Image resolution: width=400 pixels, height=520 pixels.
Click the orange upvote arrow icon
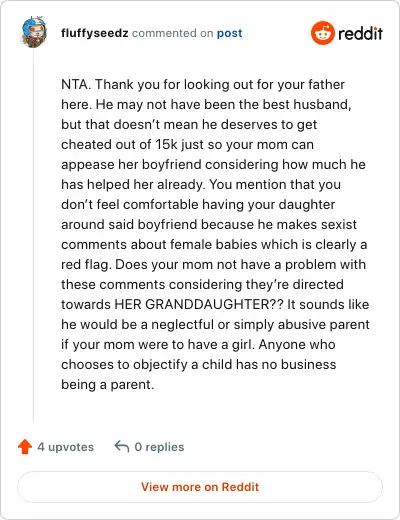25,447
